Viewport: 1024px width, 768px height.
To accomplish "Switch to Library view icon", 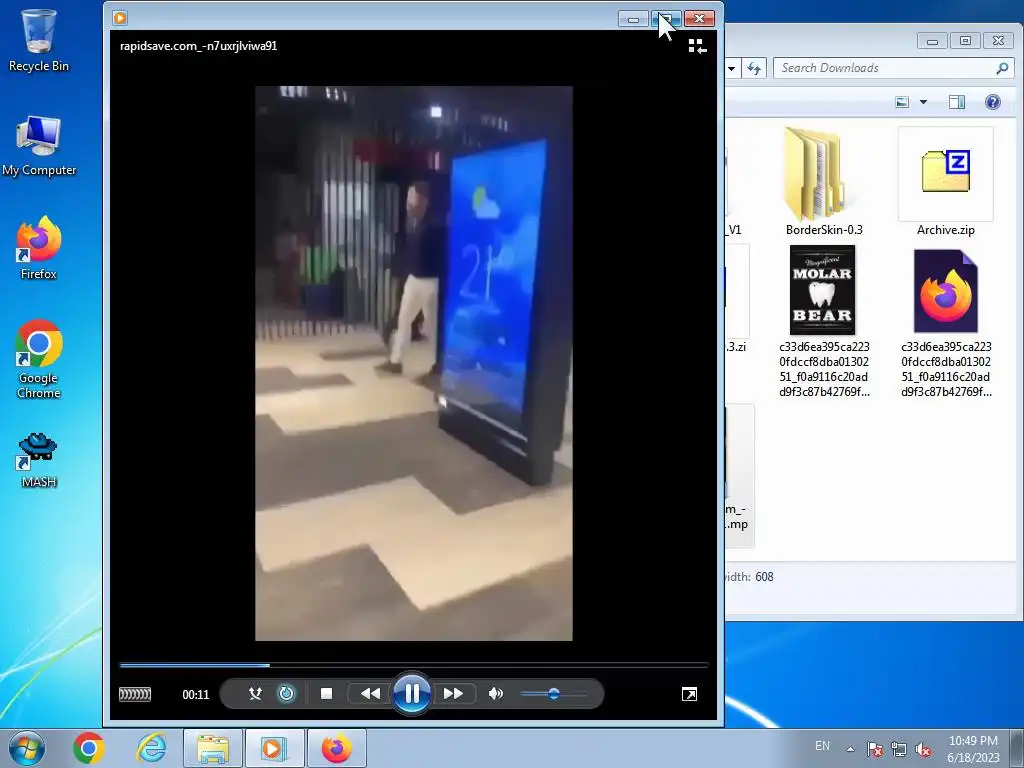I will [697, 46].
